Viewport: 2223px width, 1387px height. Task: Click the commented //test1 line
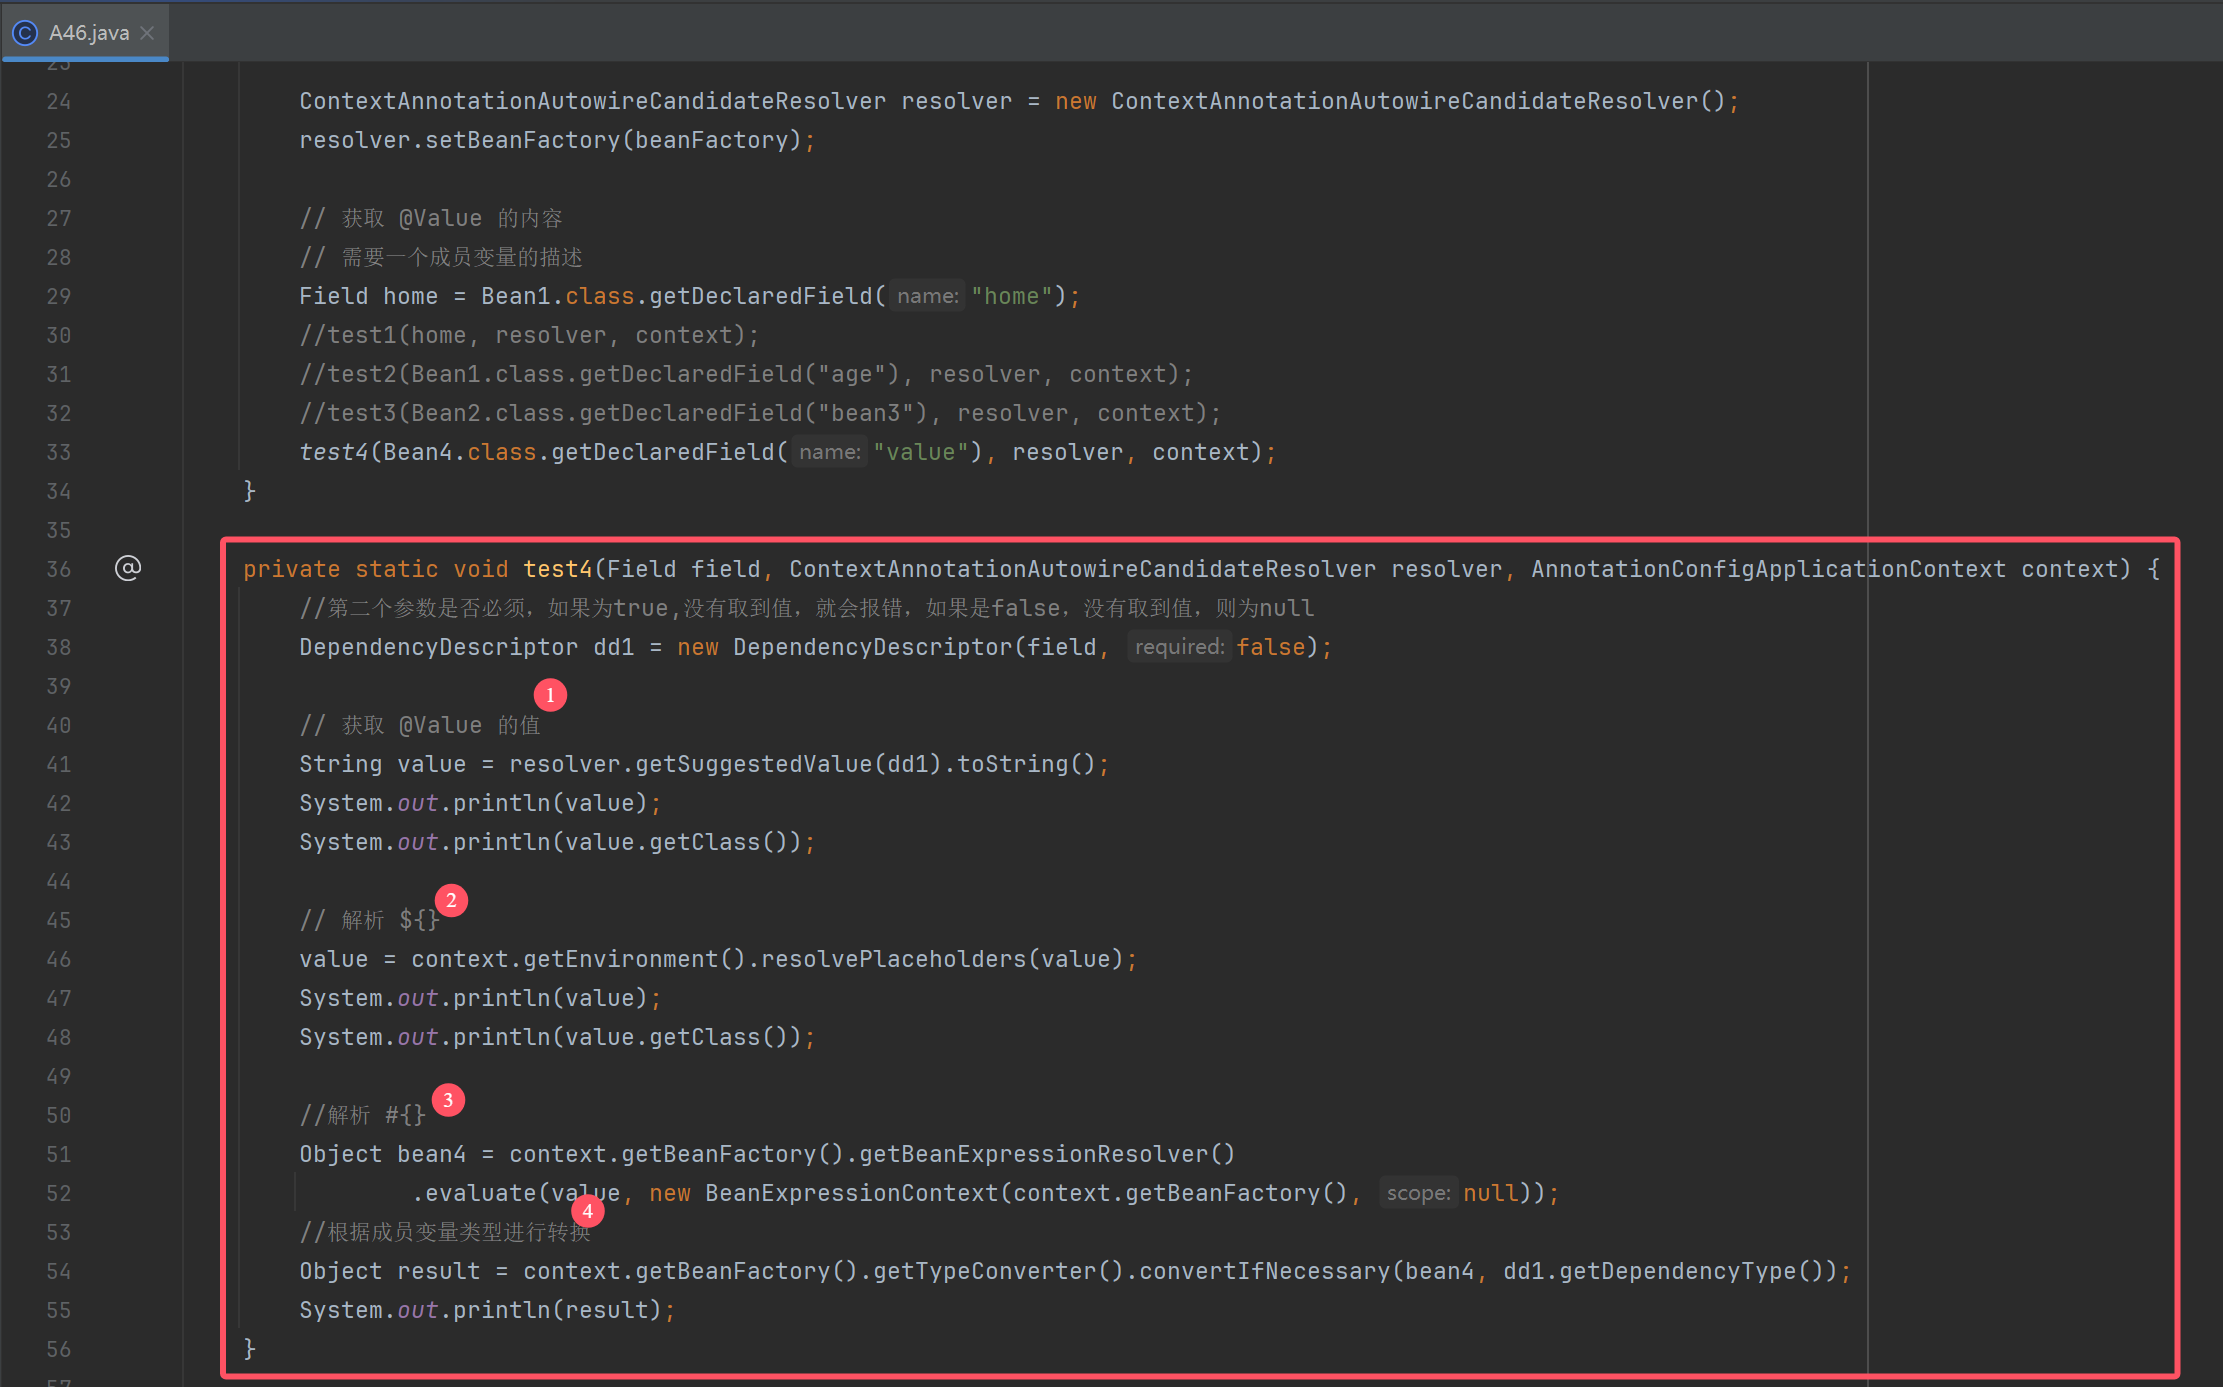529,335
